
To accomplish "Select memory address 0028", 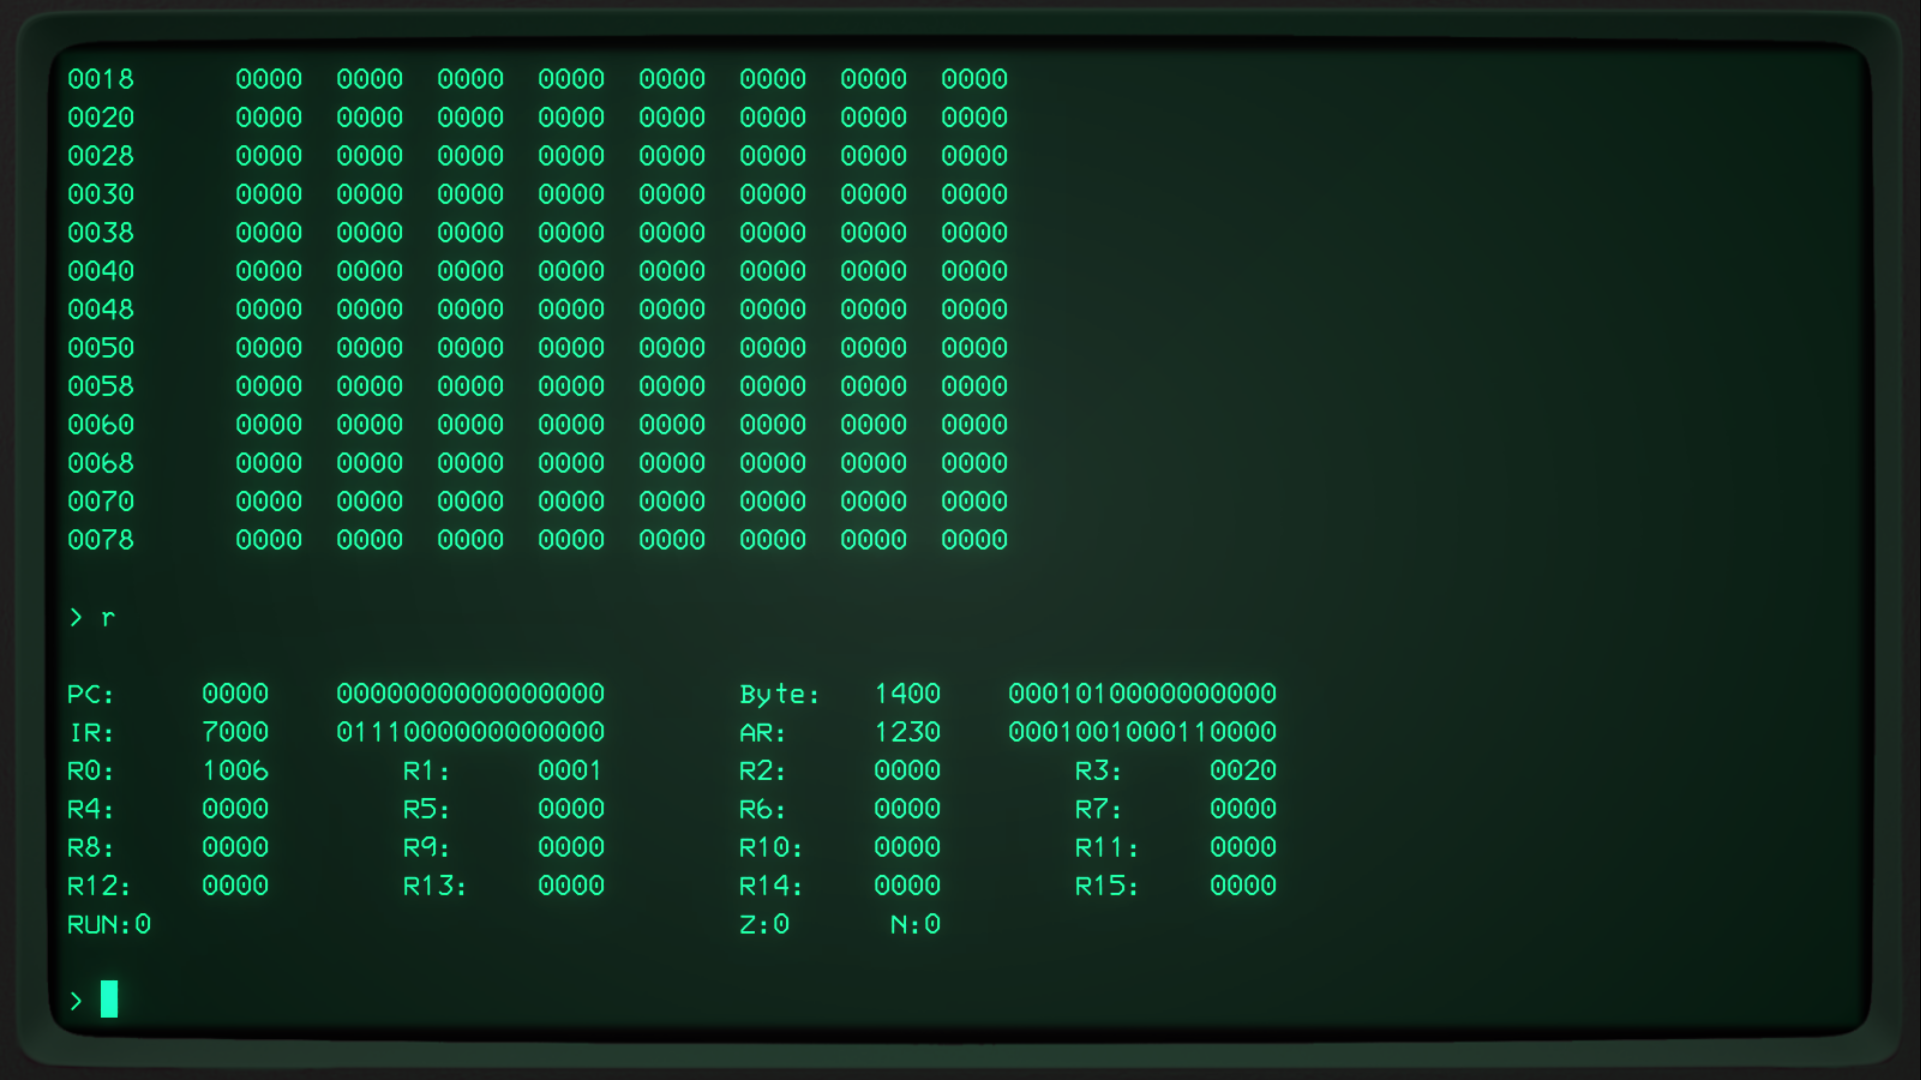I will point(101,156).
